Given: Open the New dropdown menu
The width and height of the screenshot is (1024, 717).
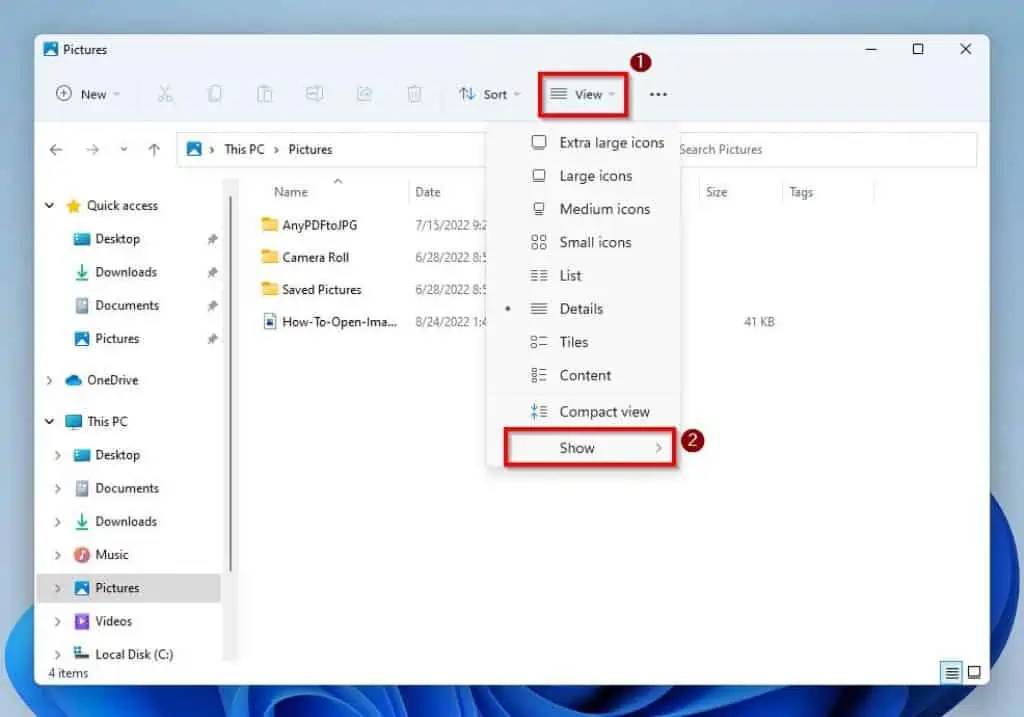Looking at the screenshot, I should tap(88, 95).
